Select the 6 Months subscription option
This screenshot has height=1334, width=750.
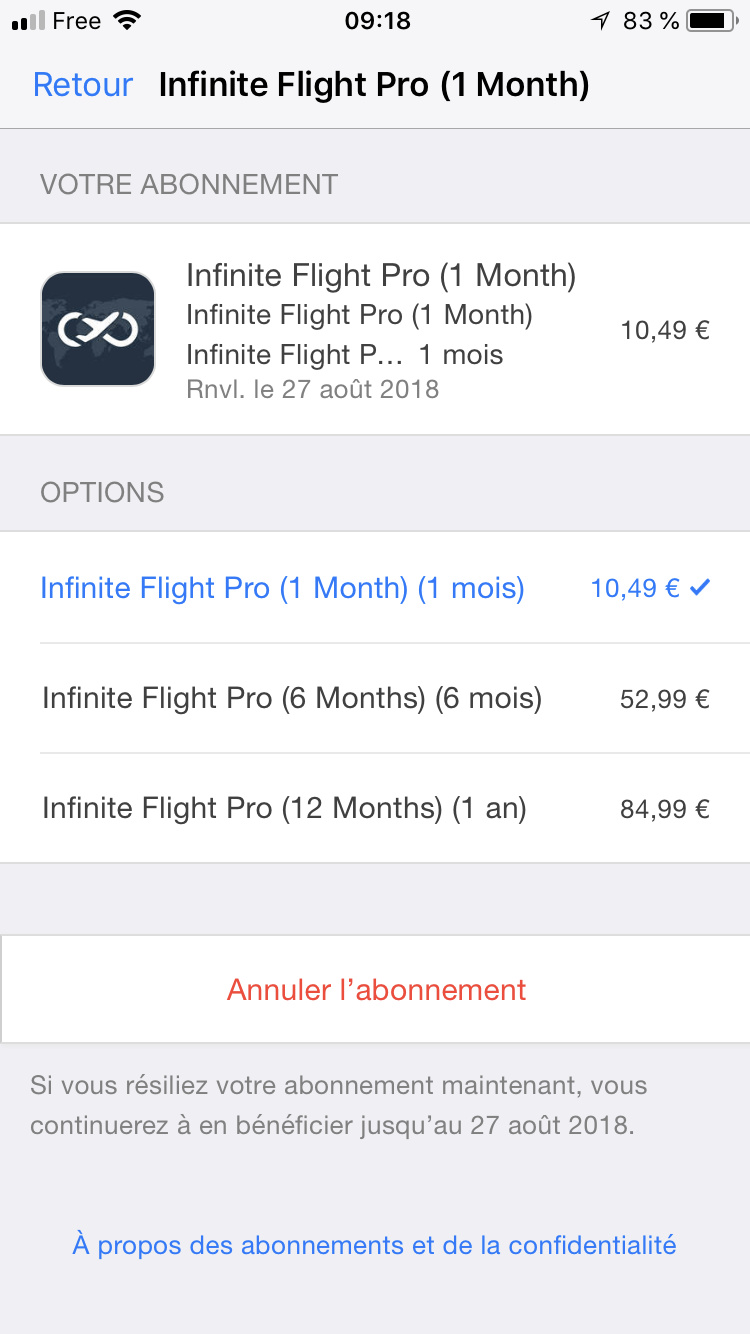point(292,698)
